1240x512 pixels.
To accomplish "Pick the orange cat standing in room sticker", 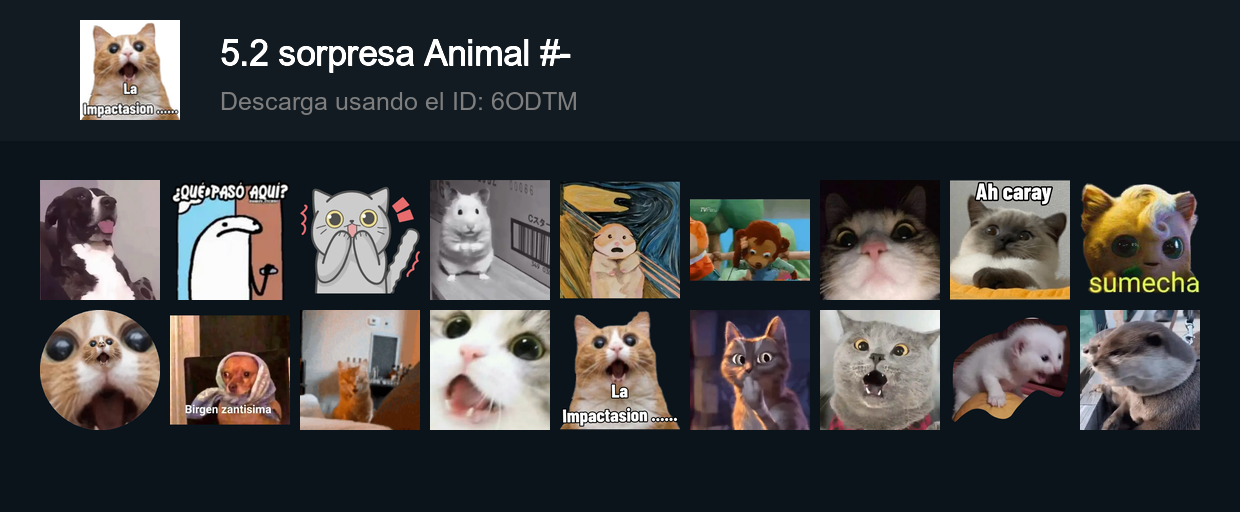I will (360, 370).
